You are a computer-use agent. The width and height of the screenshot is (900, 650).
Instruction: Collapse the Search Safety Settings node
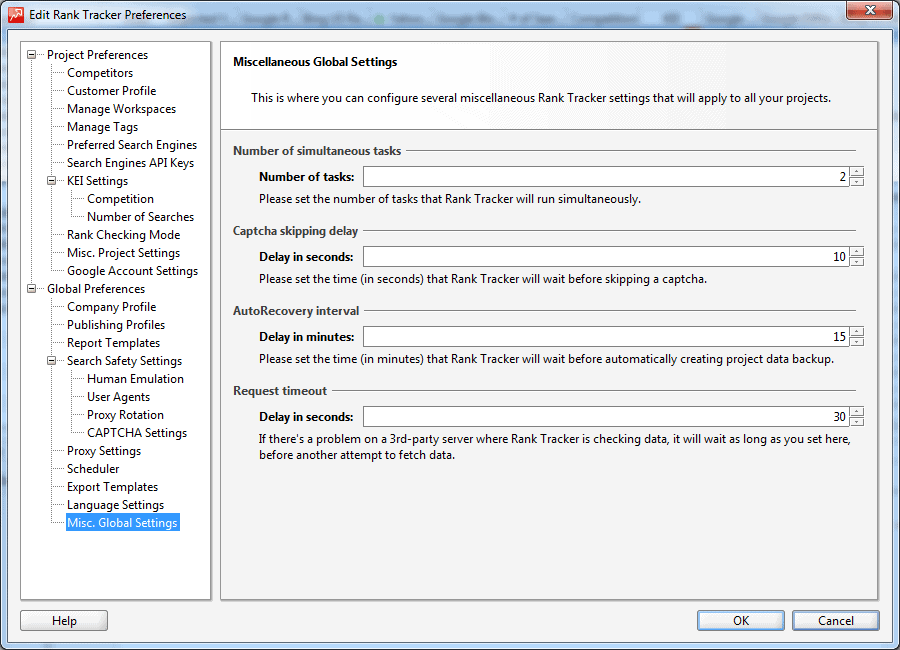(52, 361)
